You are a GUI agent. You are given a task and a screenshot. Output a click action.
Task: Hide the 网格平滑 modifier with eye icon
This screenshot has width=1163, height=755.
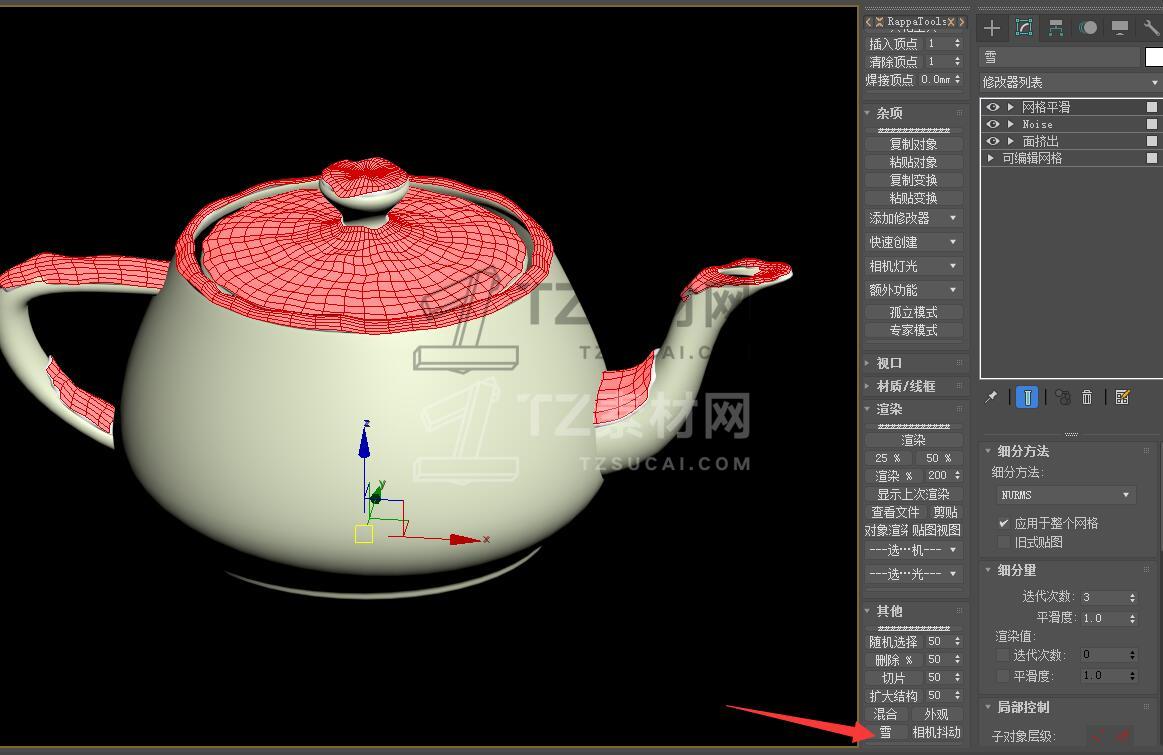coord(992,107)
